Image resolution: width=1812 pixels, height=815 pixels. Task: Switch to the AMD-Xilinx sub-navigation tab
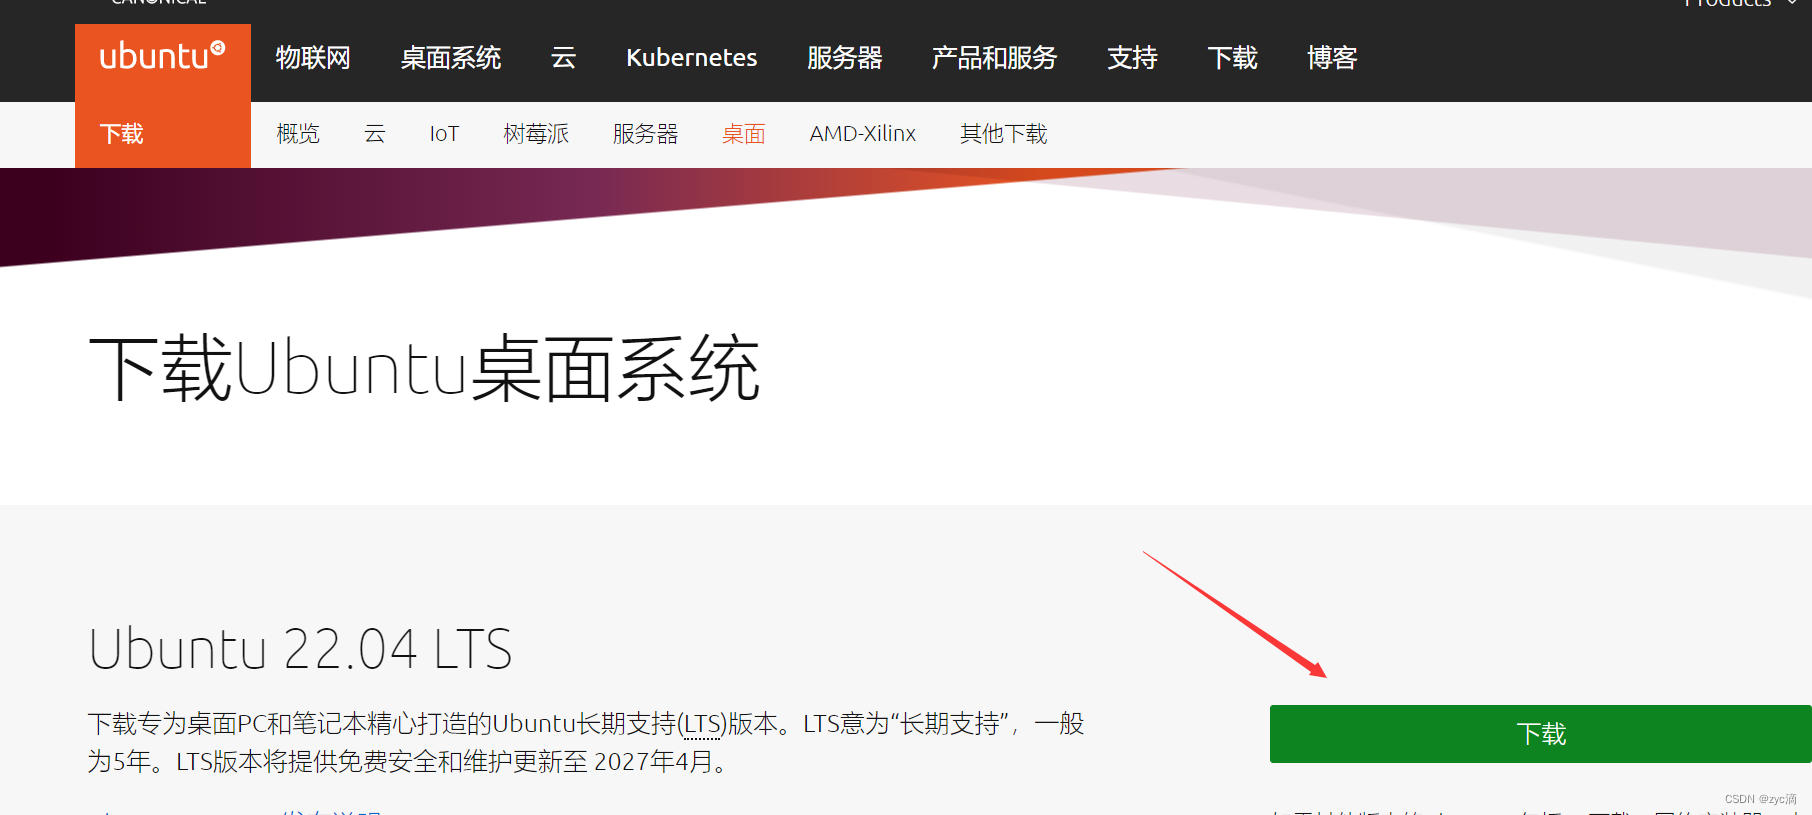pos(863,134)
